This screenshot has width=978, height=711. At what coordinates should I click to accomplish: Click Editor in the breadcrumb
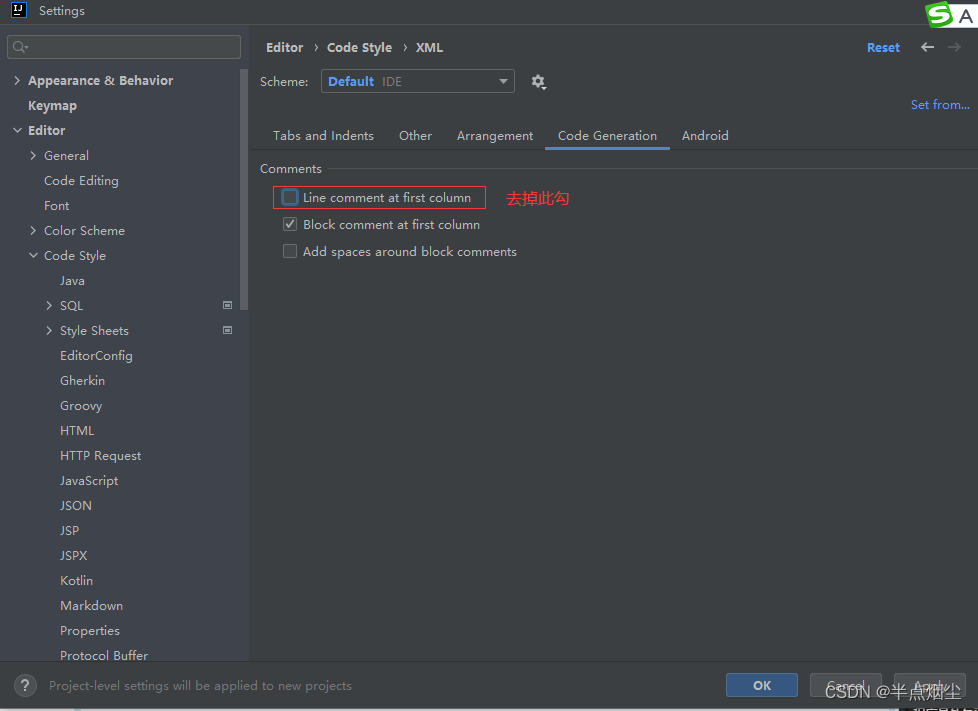pos(284,47)
